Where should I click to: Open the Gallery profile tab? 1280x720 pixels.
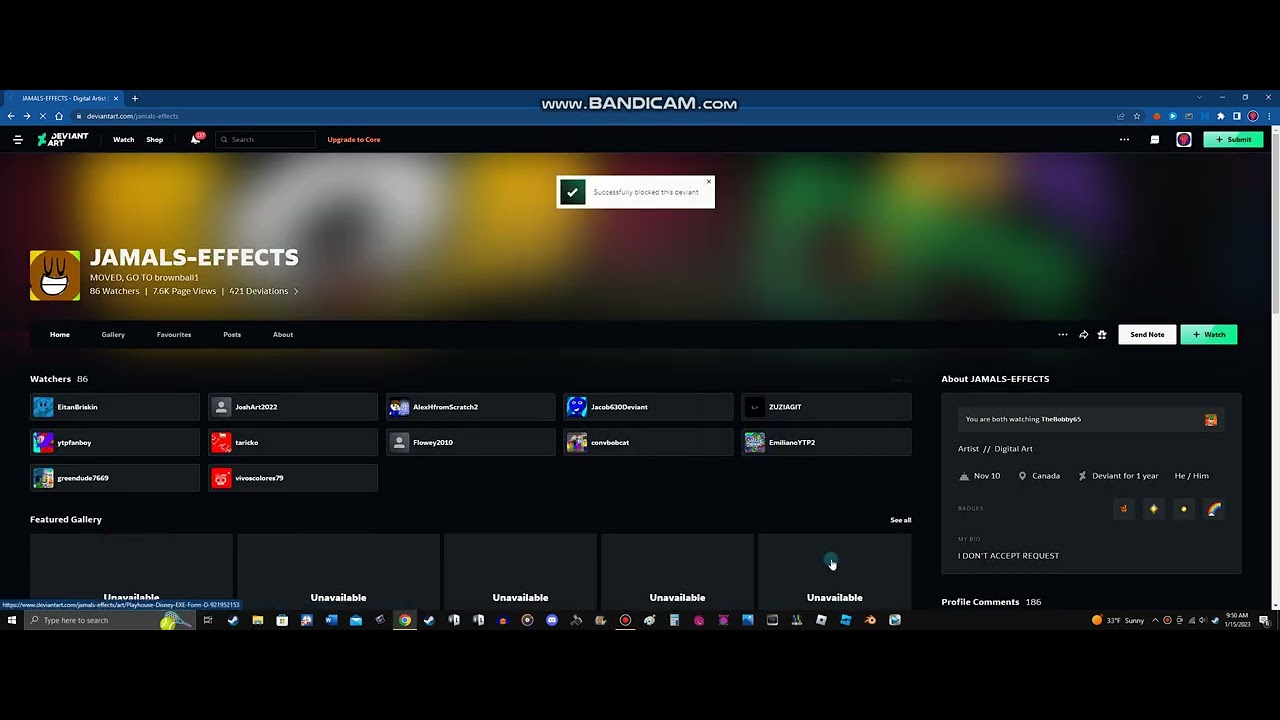pos(113,335)
